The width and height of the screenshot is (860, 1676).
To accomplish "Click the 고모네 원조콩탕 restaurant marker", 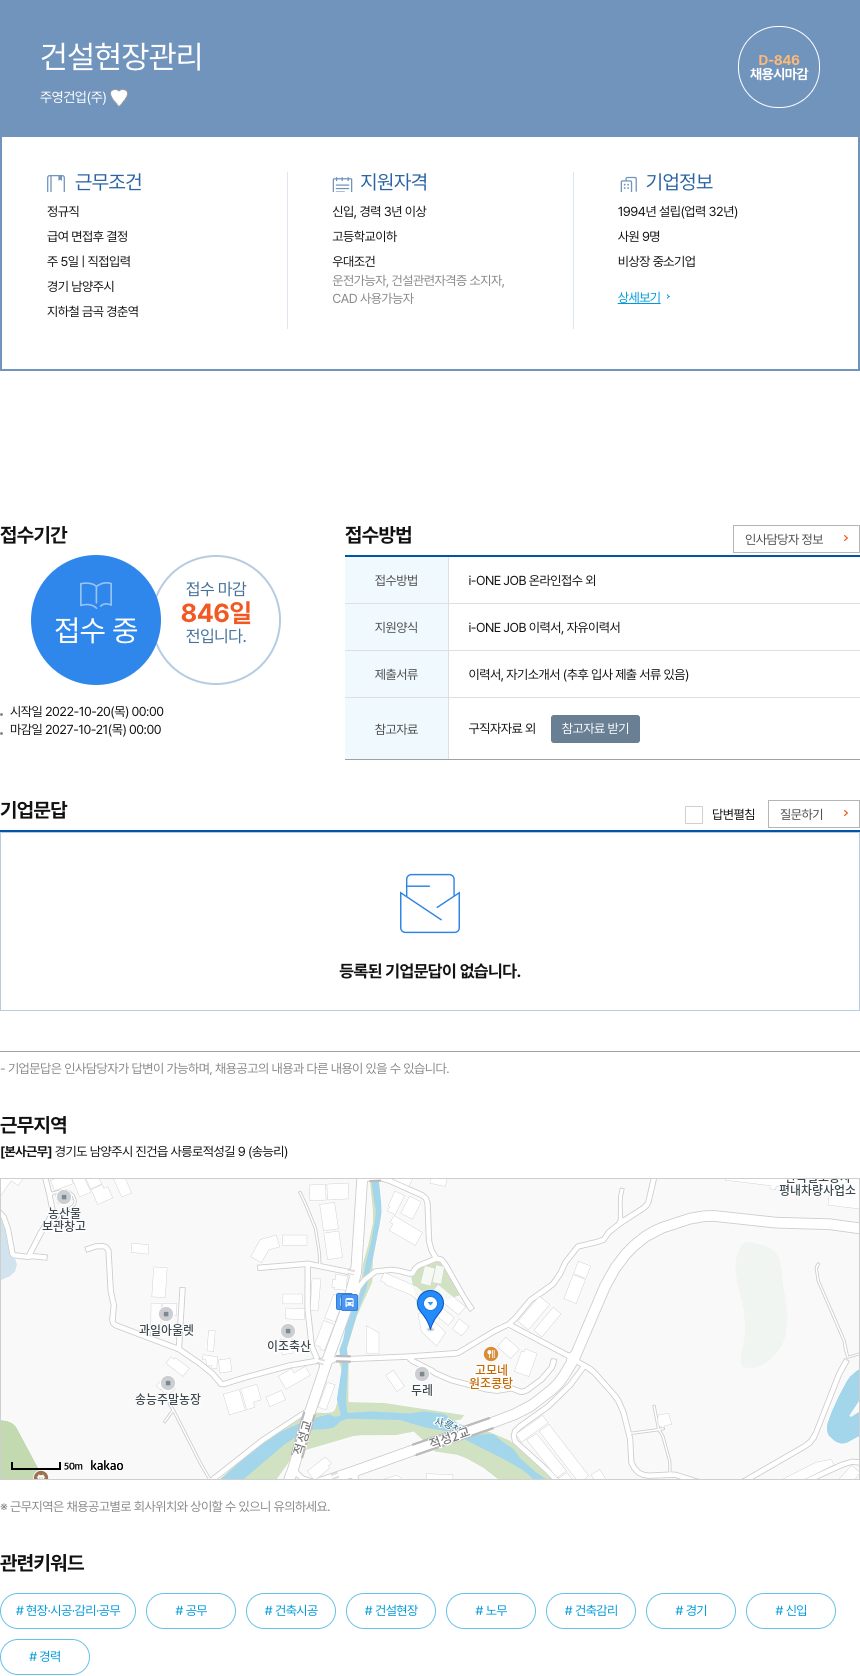I will pyautogui.click(x=491, y=1354).
